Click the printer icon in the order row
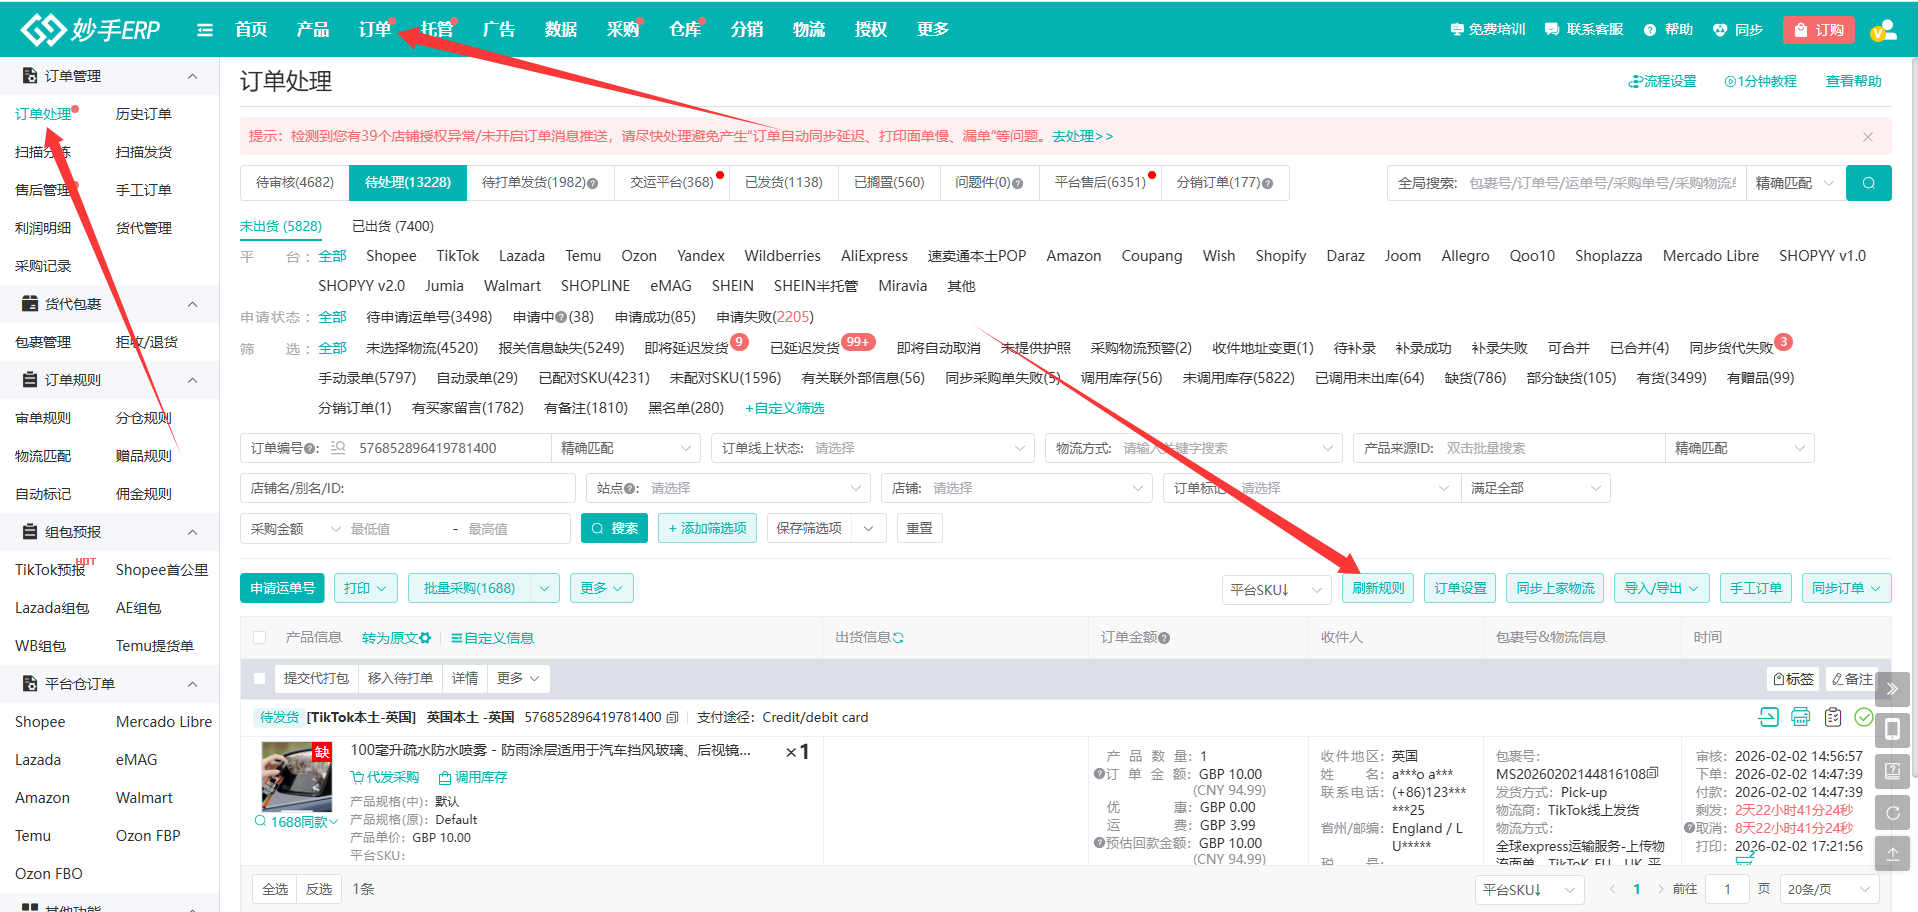This screenshot has width=1918, height=912. pos(1800,716)
